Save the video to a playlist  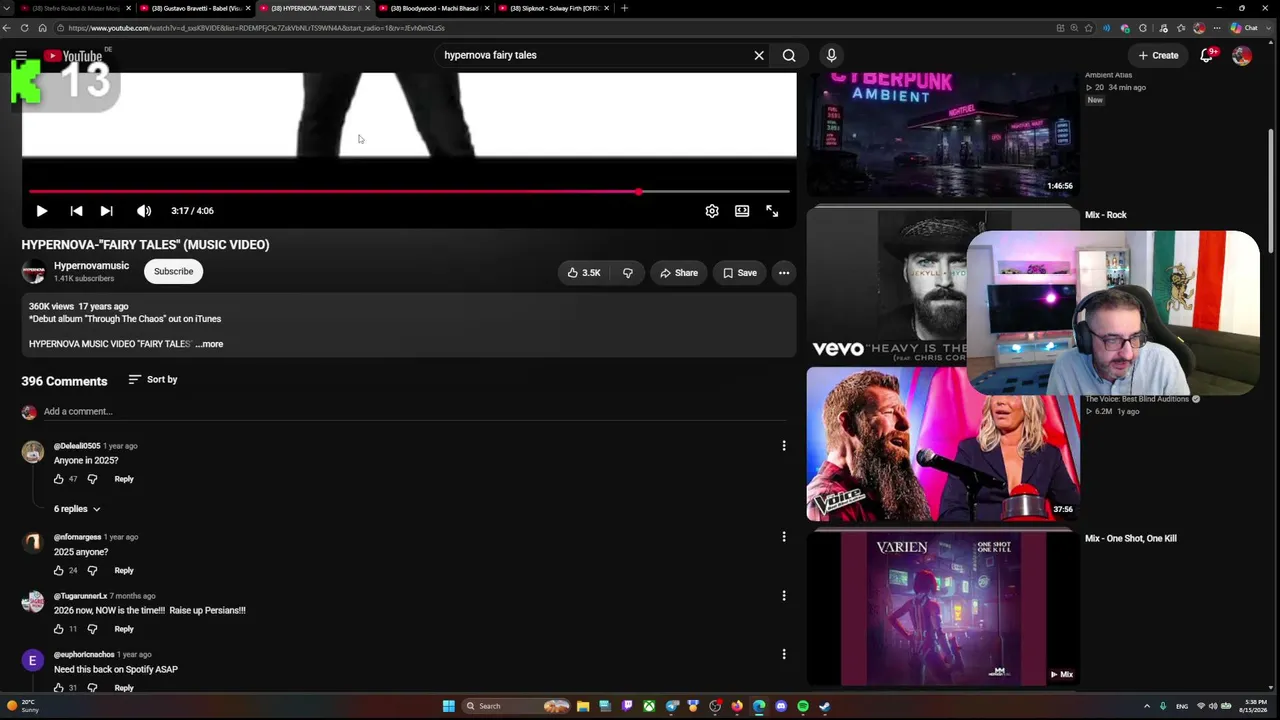[740, 273]
